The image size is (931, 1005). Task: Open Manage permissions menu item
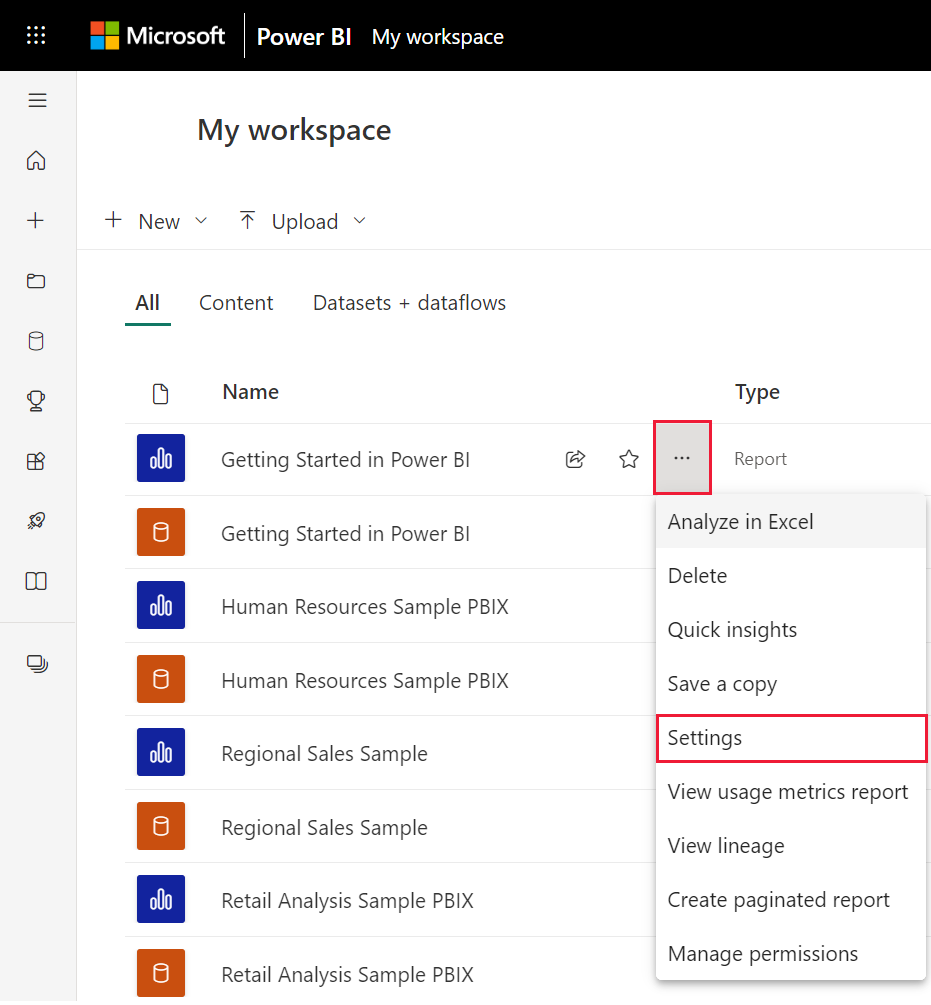click(x=791, y=954)
